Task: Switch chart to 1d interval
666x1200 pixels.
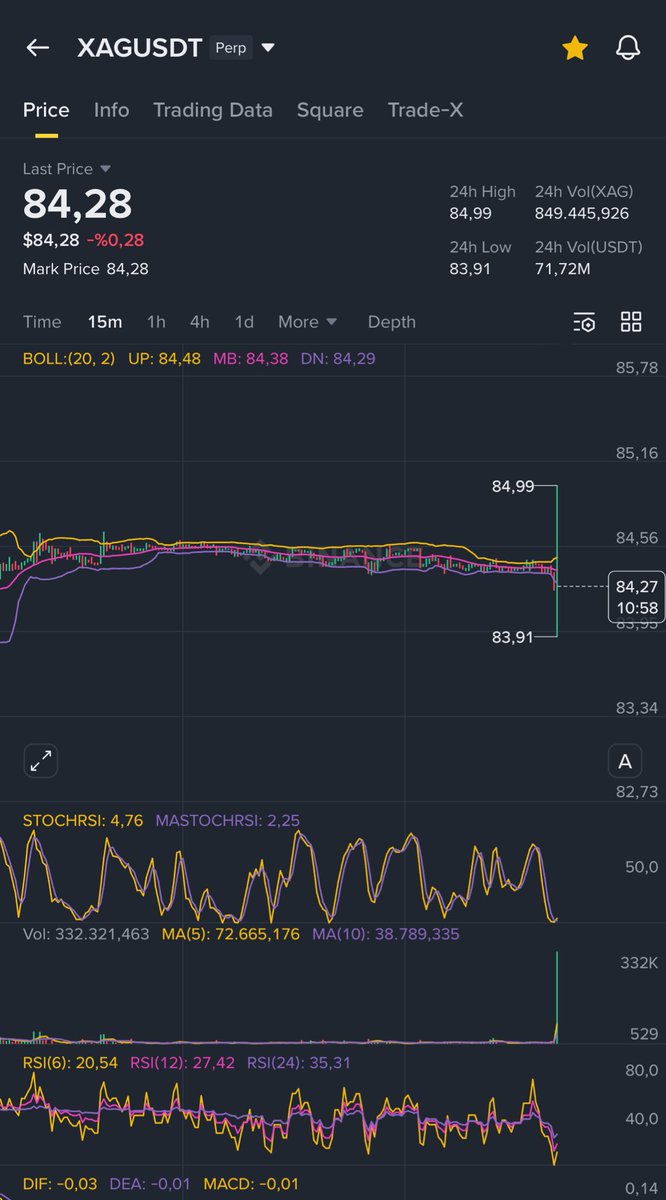Action: click(x=244, y=322)
